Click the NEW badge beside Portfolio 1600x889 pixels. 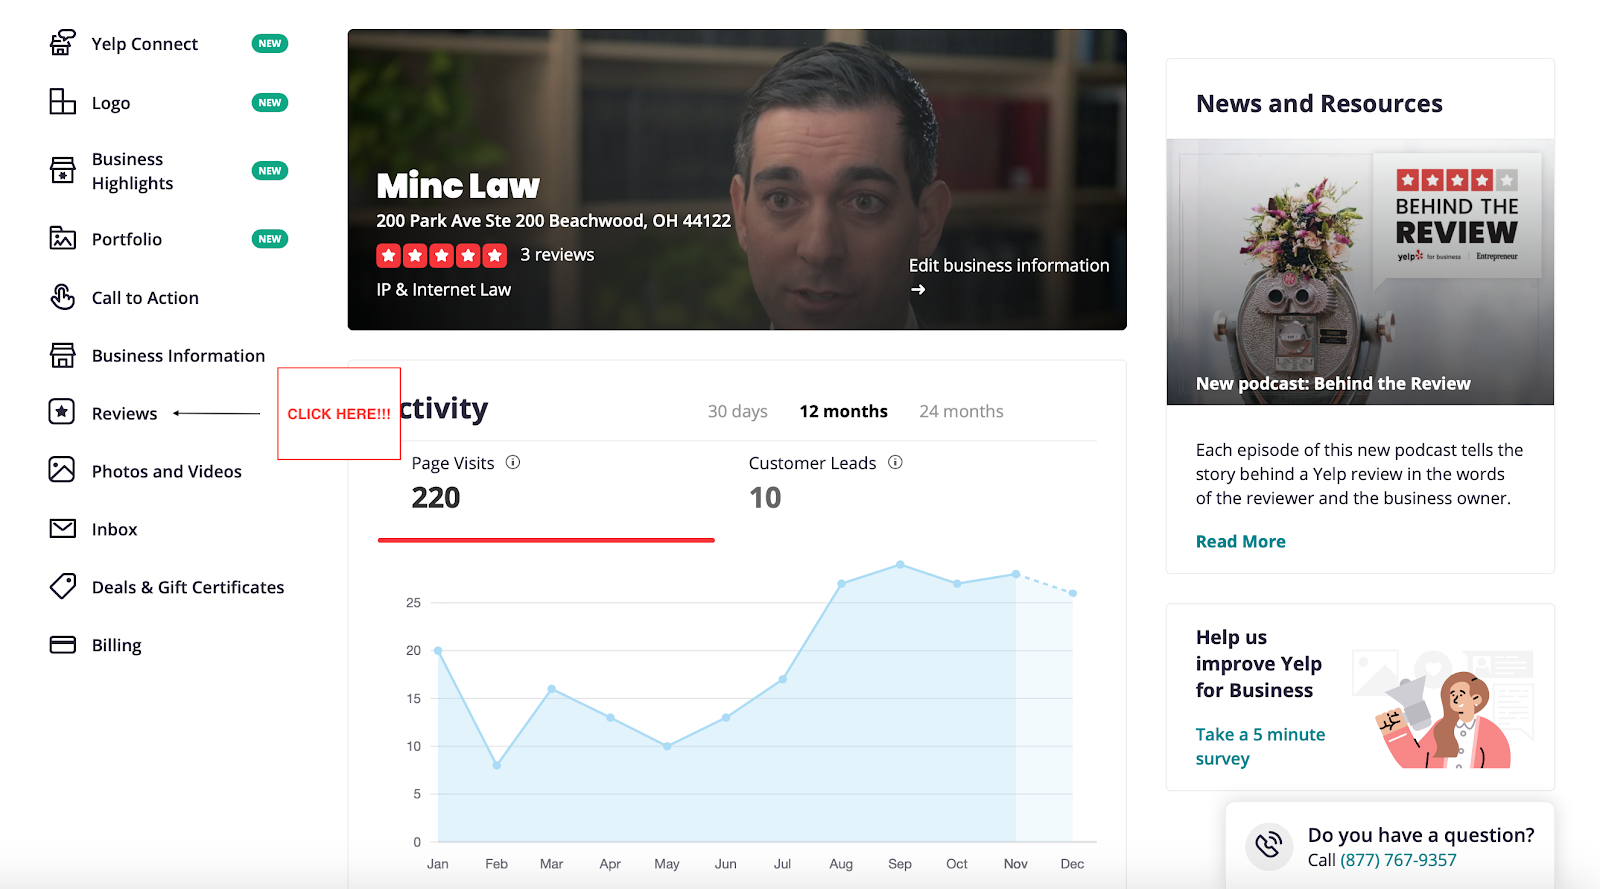270,239
